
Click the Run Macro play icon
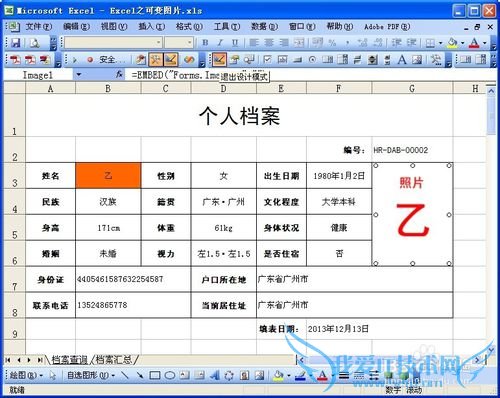pyautogui.click(x=75, y=60)
